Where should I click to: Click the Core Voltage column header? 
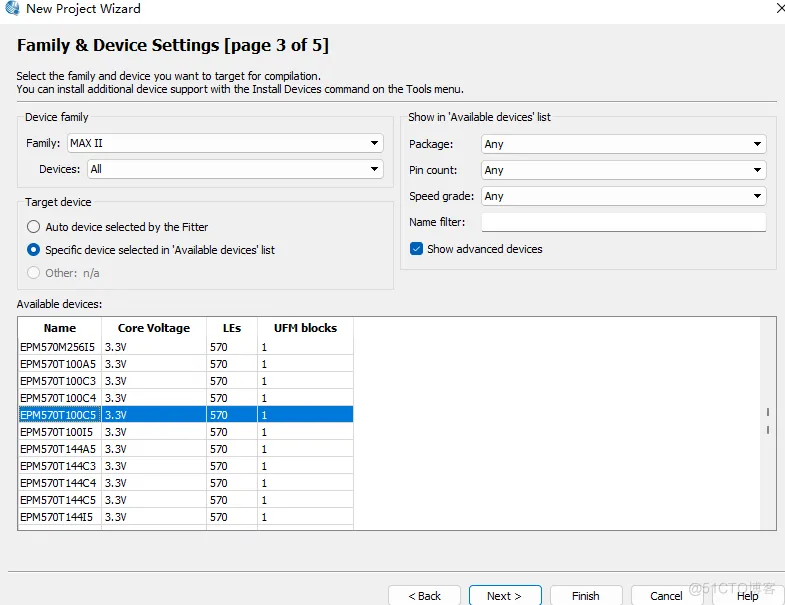pos(153,328)
